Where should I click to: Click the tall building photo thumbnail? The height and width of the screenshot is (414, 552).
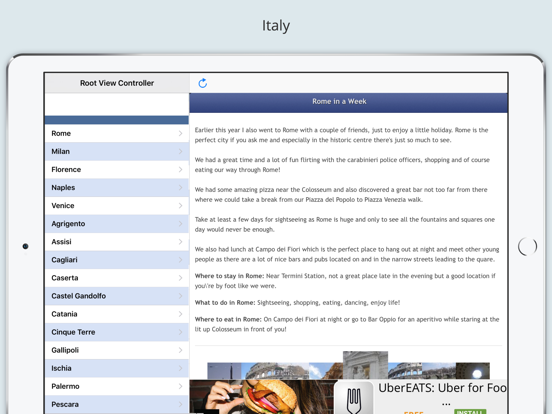tap(365, 365)
